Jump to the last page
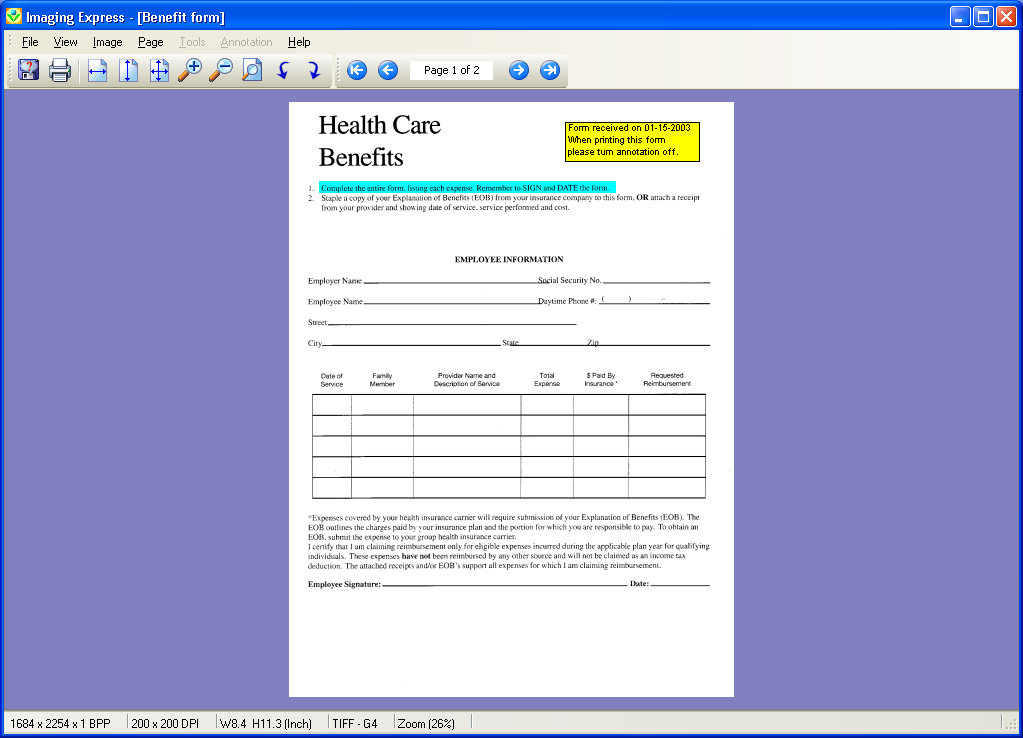The height and width of the screenshot is (738, 1023). click(550, 70)
